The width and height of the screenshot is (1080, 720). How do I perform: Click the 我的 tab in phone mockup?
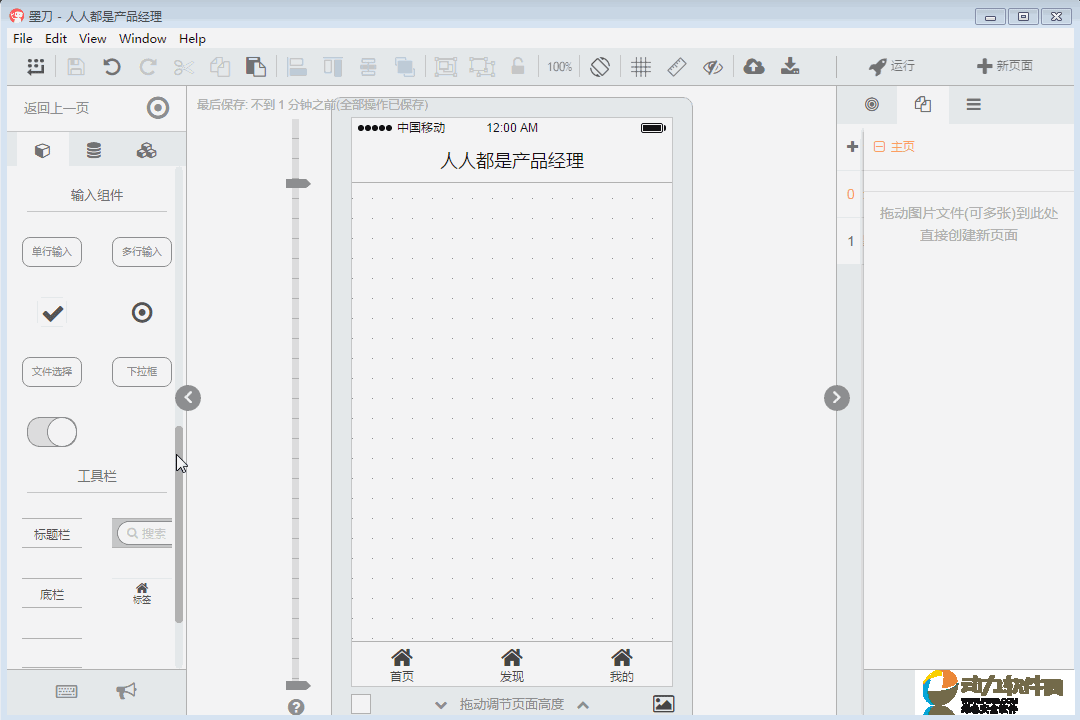621,666
